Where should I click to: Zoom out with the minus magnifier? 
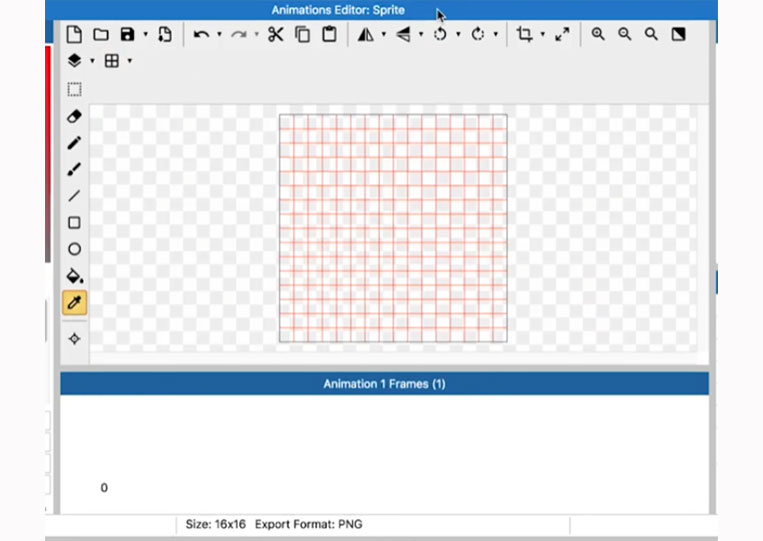coord(625,34)
